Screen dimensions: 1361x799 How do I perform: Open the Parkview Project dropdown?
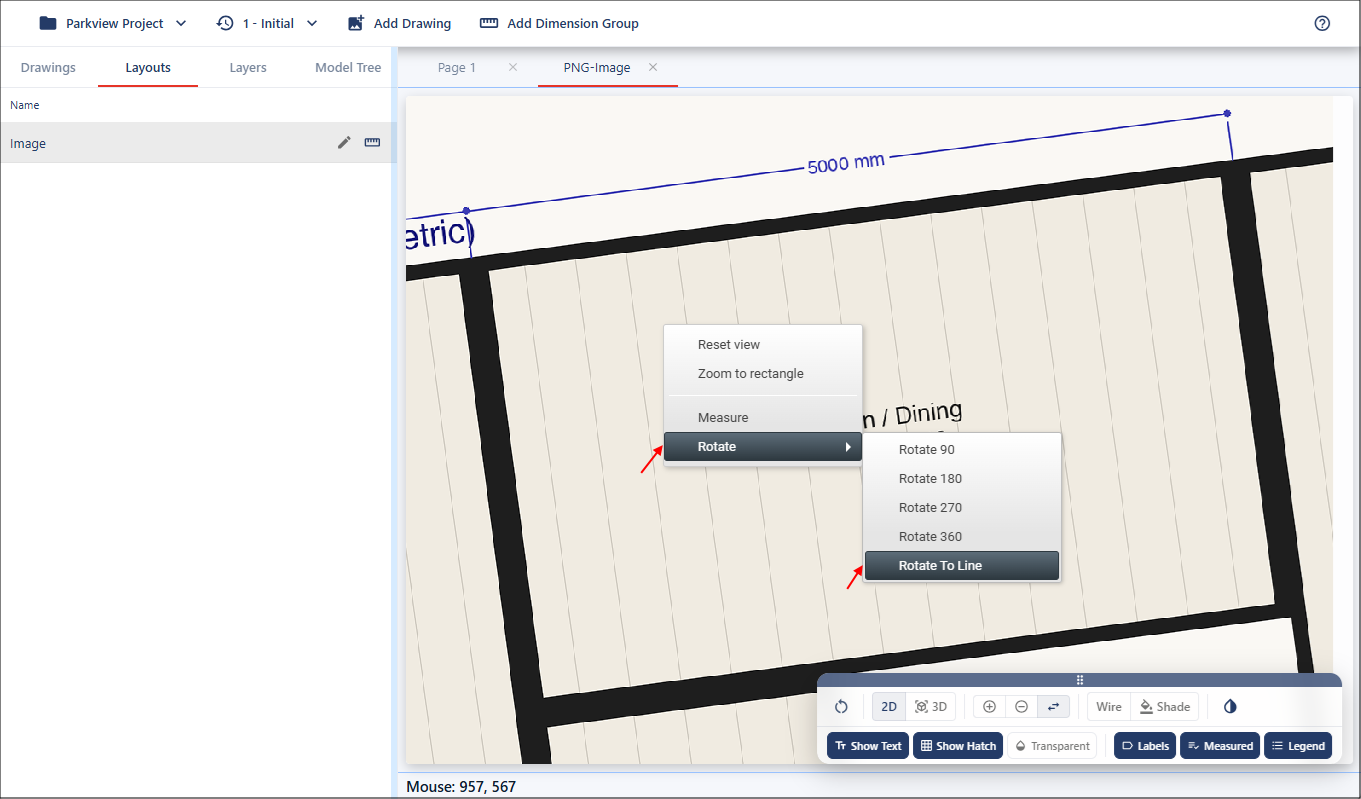tap(113, 23)
